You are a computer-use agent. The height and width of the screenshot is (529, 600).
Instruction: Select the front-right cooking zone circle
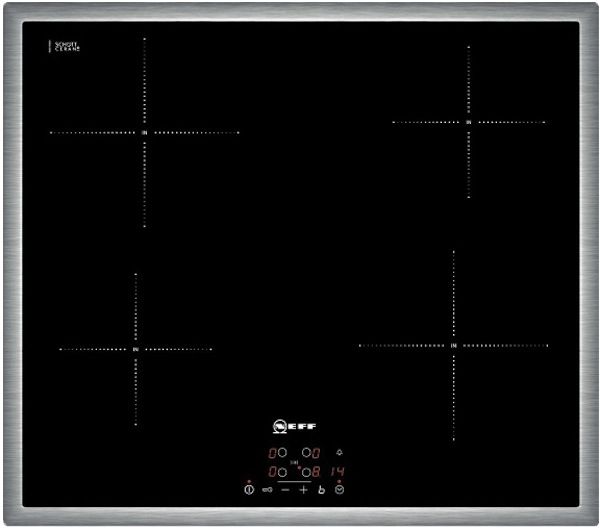(x=306, y=472)
